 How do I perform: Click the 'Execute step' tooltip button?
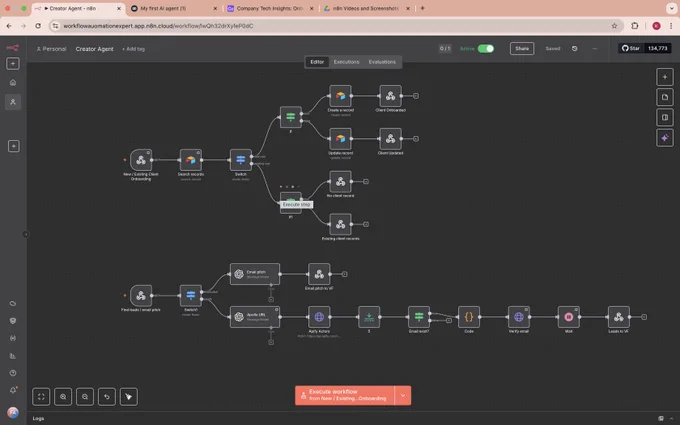297,204
